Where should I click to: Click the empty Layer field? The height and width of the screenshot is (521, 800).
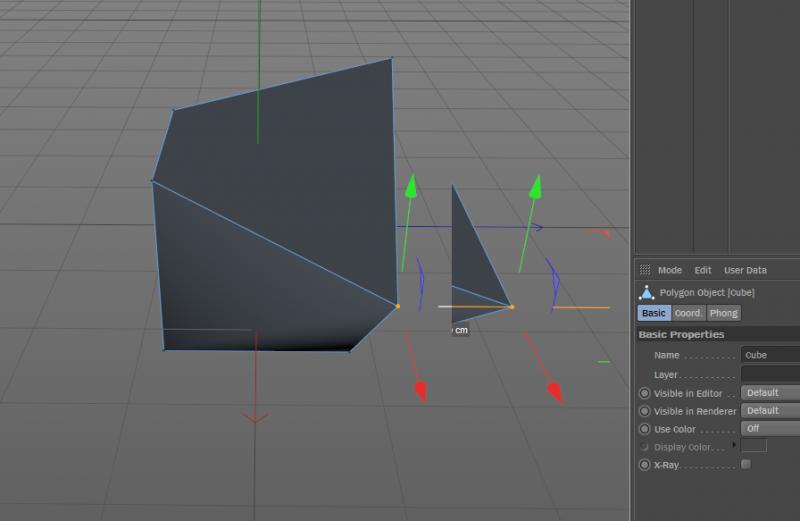[x=770, y=374]
